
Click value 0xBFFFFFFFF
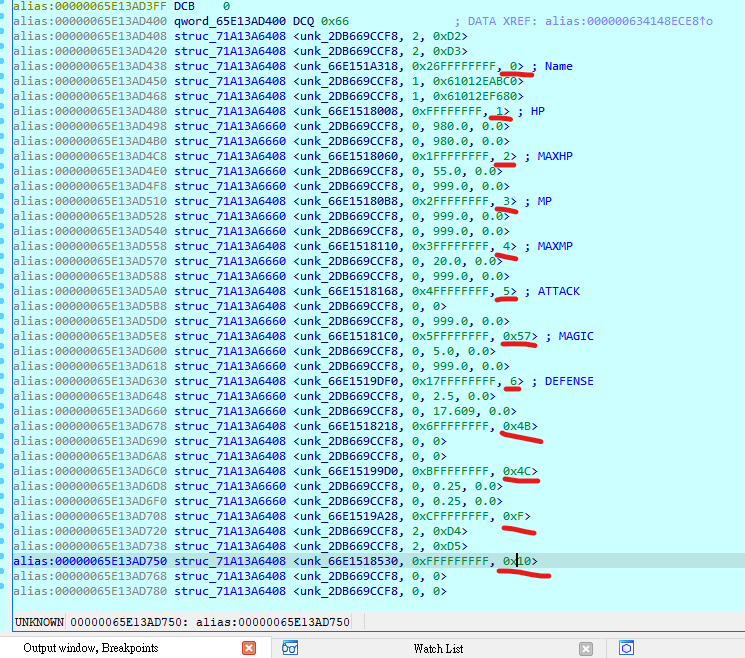pos(450,471)
